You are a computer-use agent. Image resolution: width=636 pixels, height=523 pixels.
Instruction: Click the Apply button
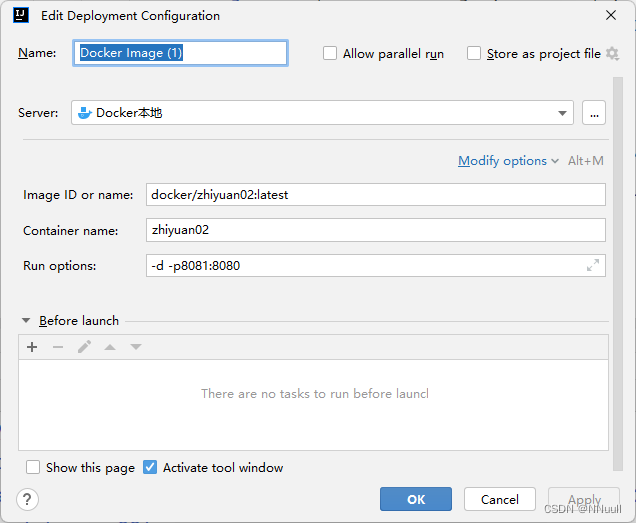tap(584, 499)
